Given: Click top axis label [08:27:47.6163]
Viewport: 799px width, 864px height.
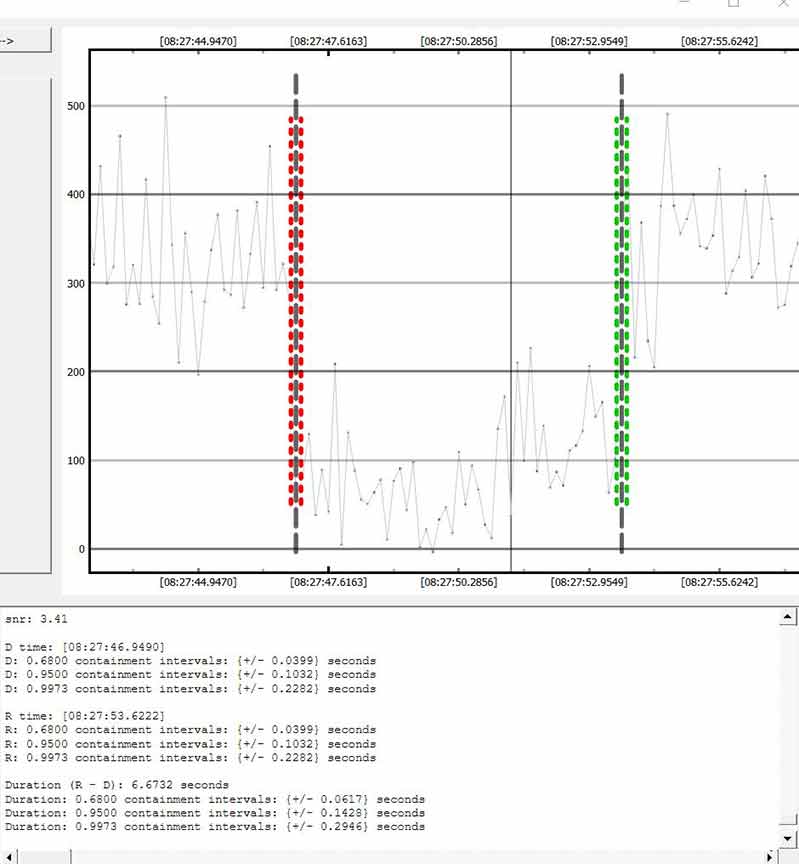Looking at the screenshot, I should click(x=328, y=41).
